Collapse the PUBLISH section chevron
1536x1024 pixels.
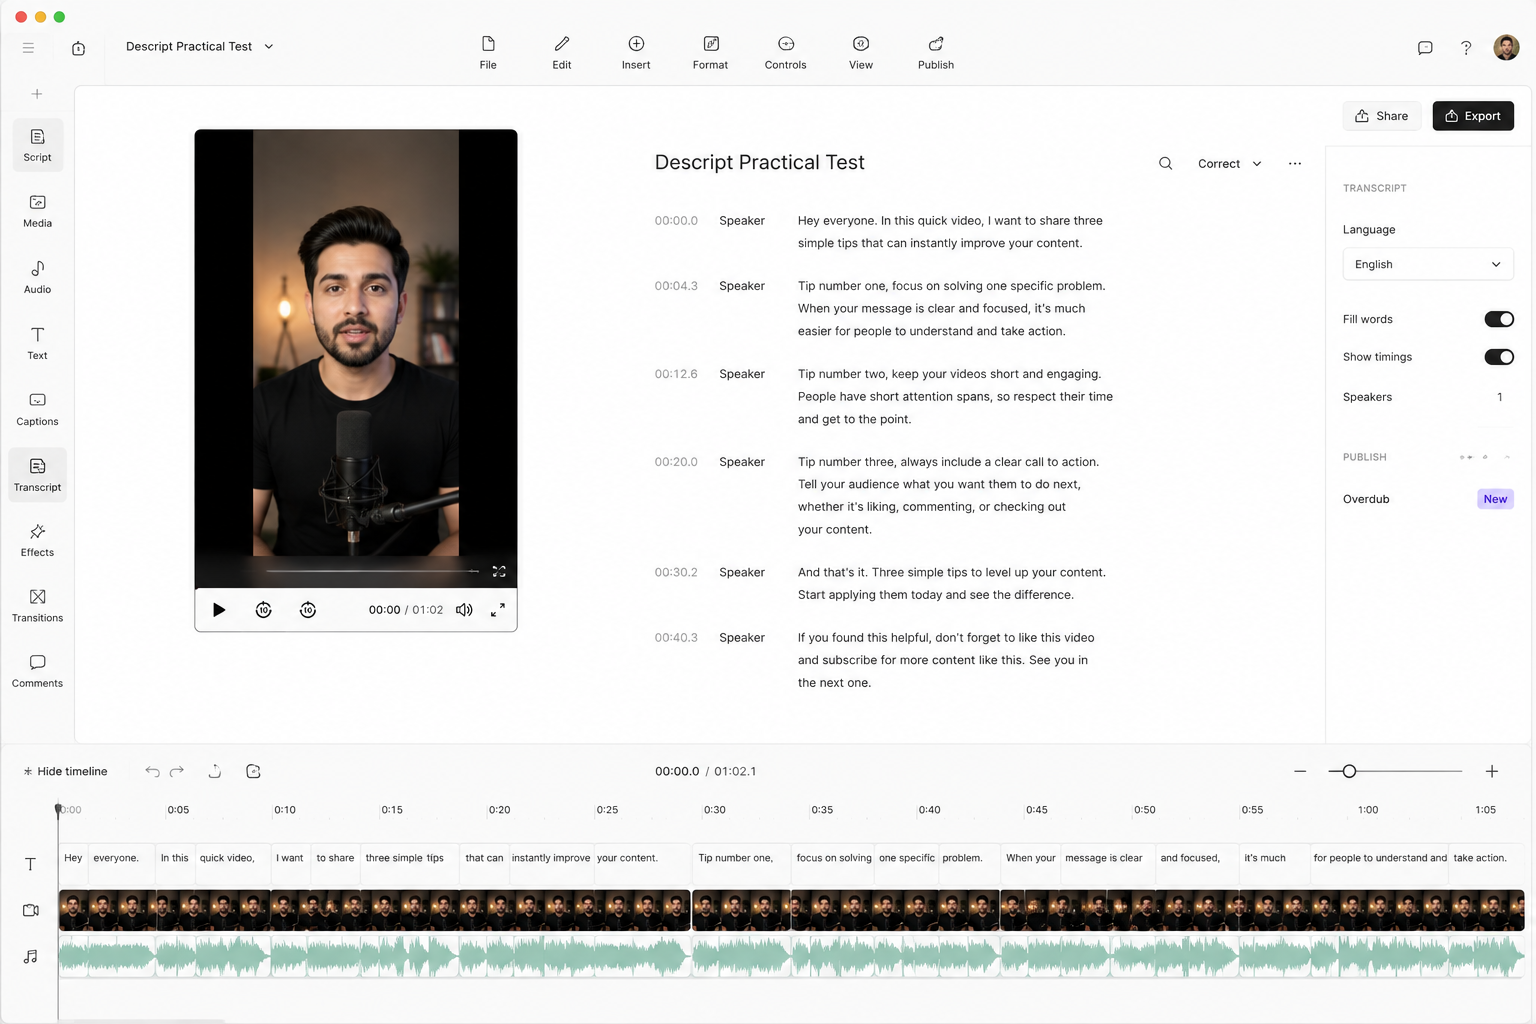1507,457
